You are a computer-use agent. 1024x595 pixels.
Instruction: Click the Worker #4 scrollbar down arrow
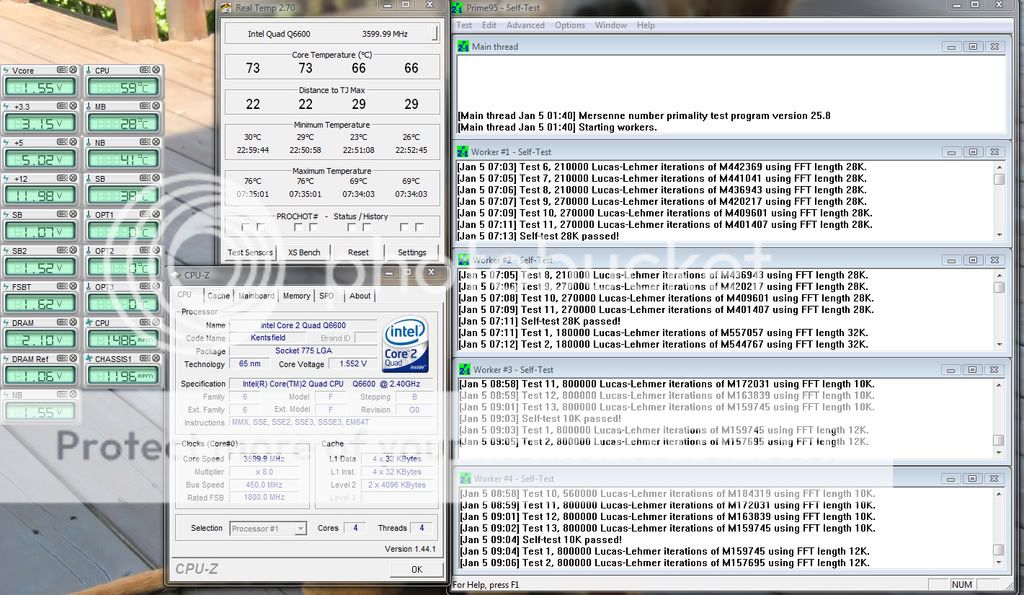(x=999, y=562)
